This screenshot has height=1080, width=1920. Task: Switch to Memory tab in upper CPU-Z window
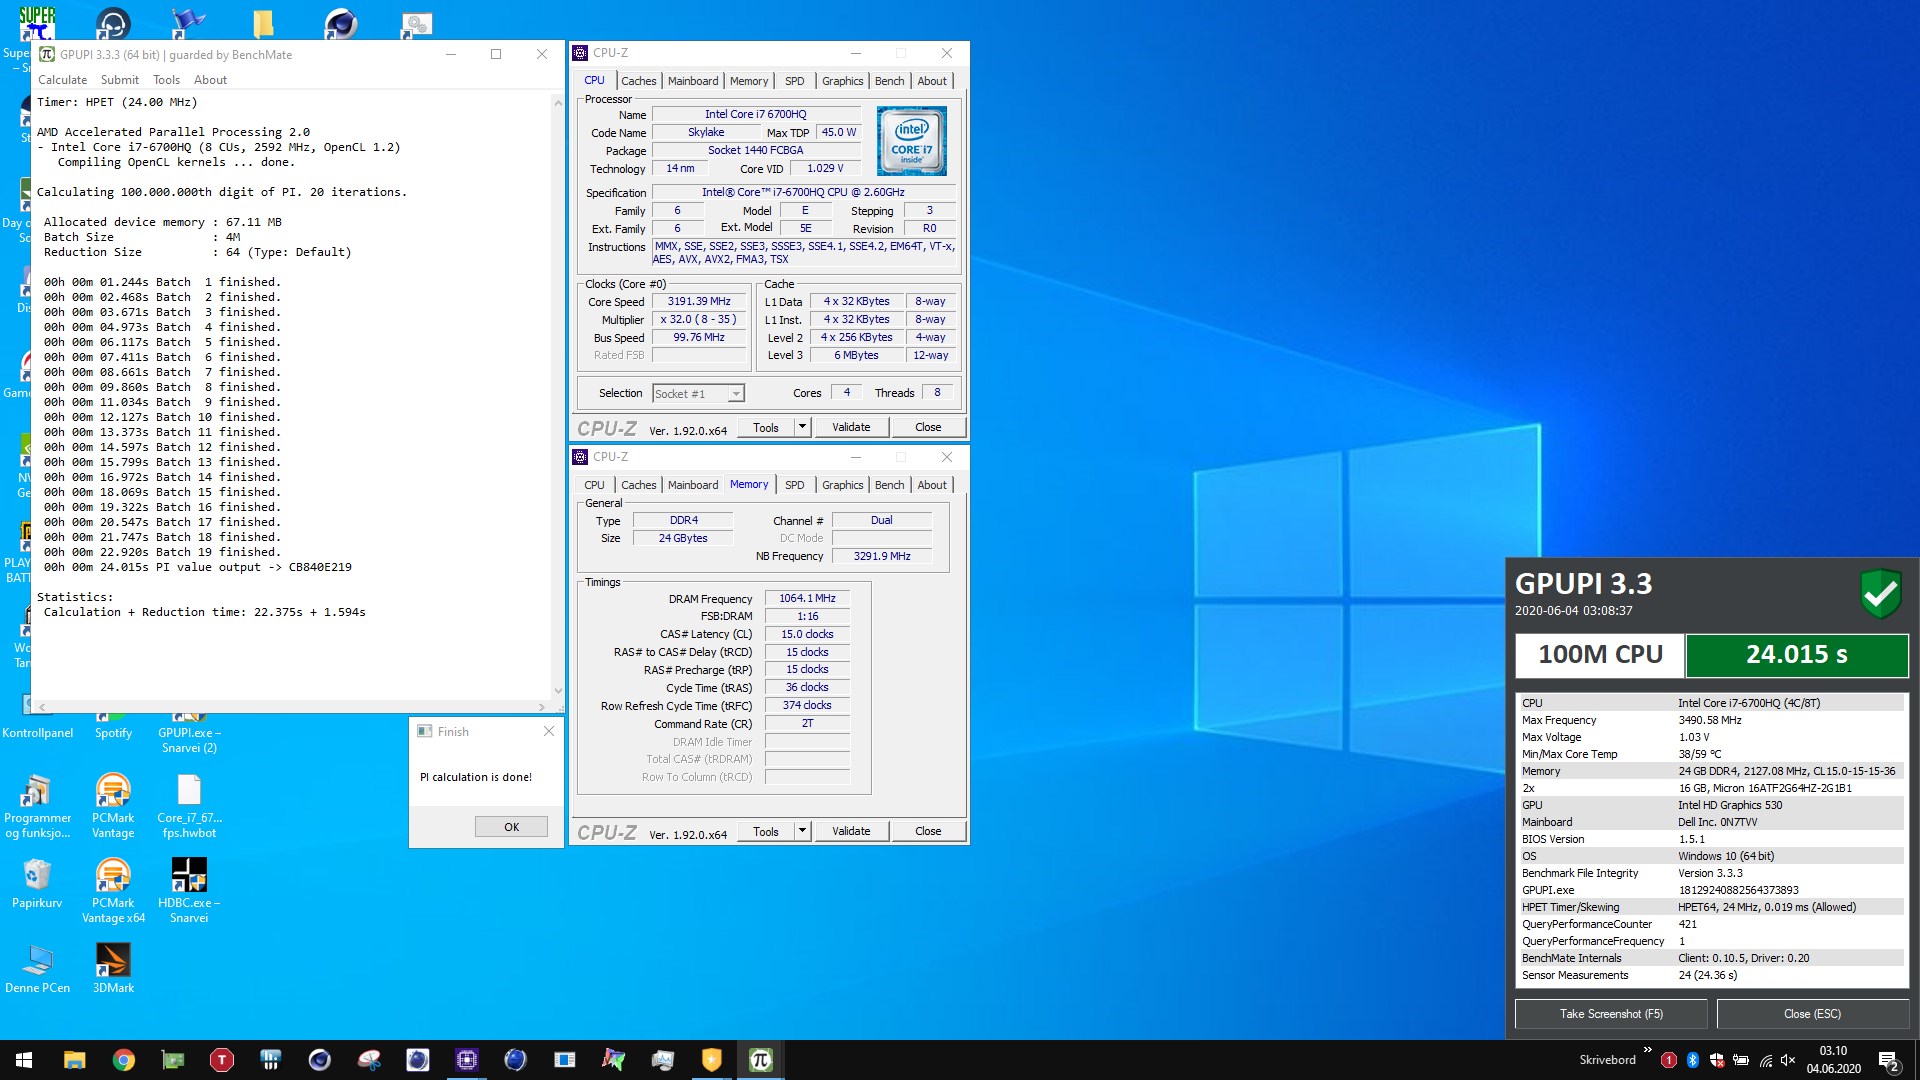(749, 81)
